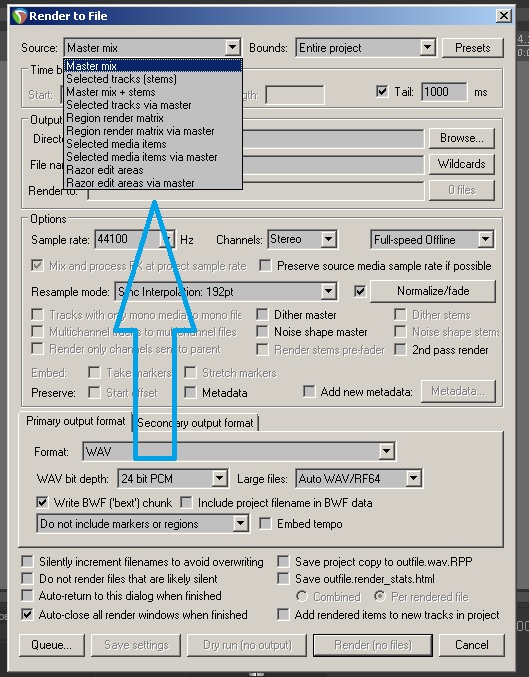Toggle Auto-close all render windows checkbox
The height and width of the screenshot is (677, 529).
[27, 614]
